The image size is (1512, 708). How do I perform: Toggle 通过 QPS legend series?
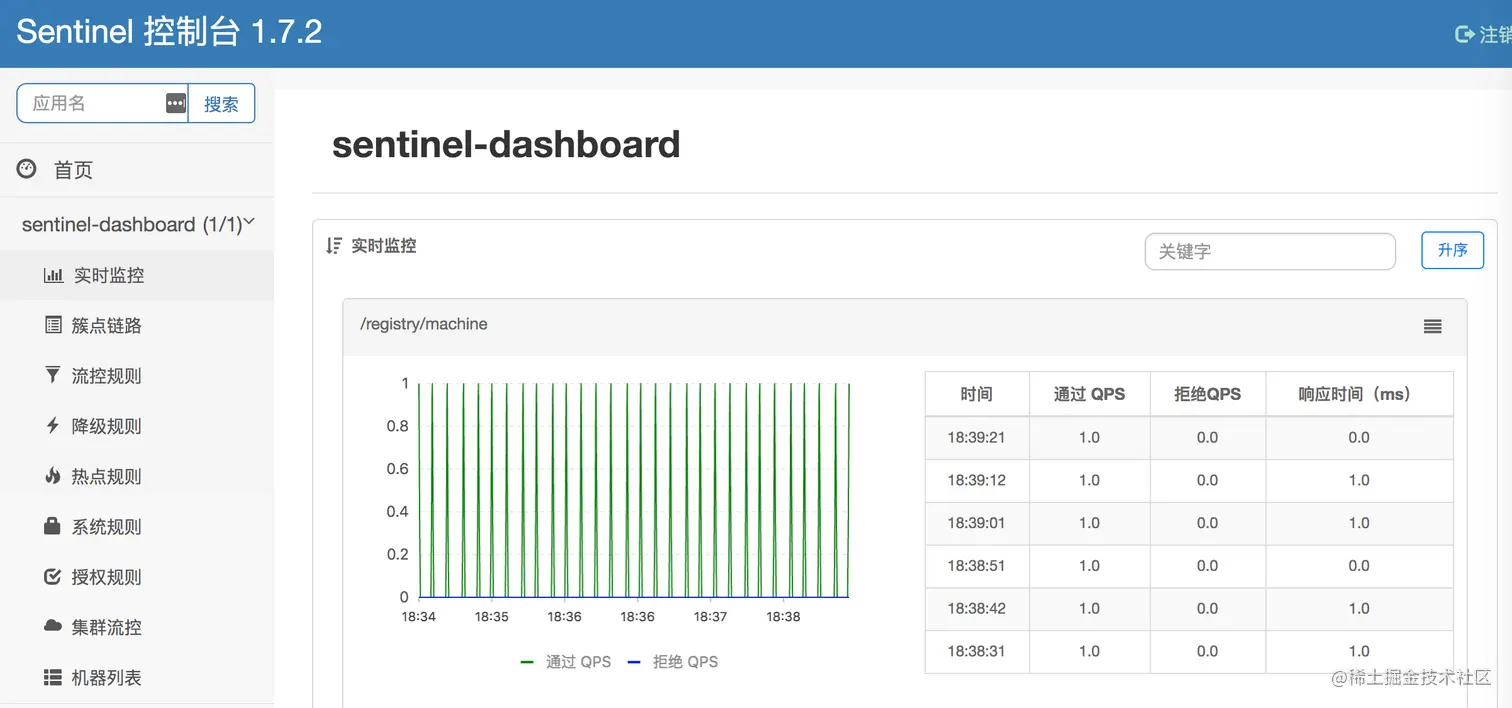tap(566, 661)
